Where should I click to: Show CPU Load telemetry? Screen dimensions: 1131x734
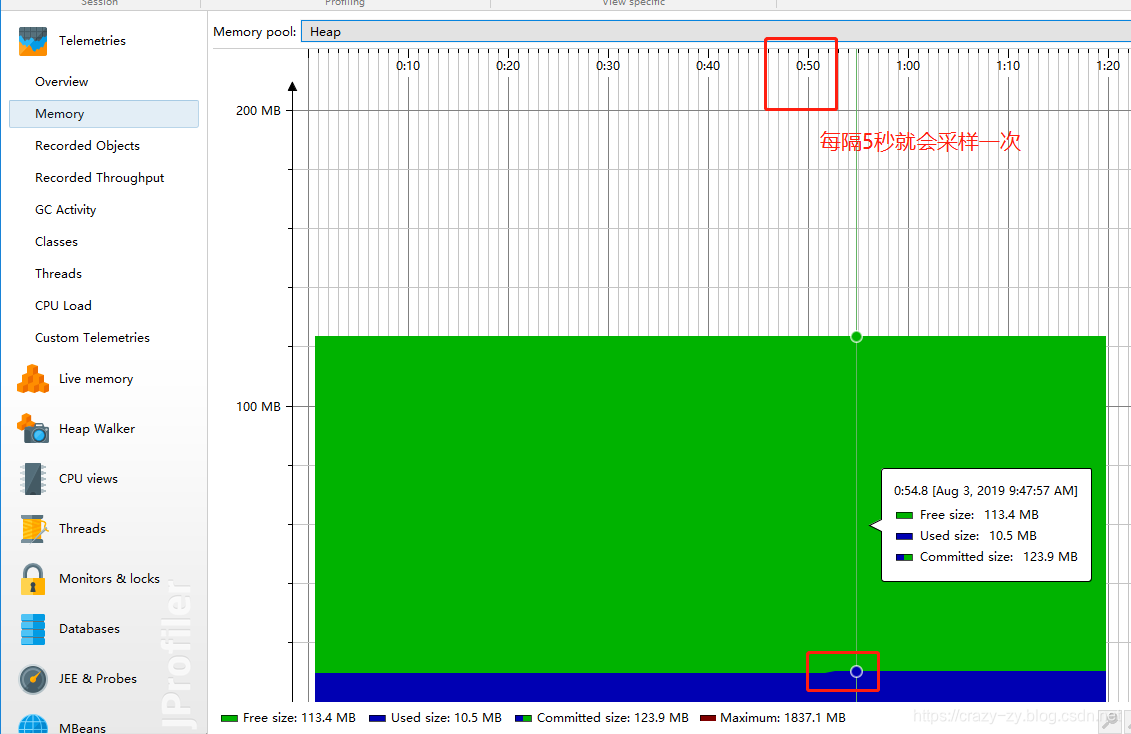click(x=63, y=306)
